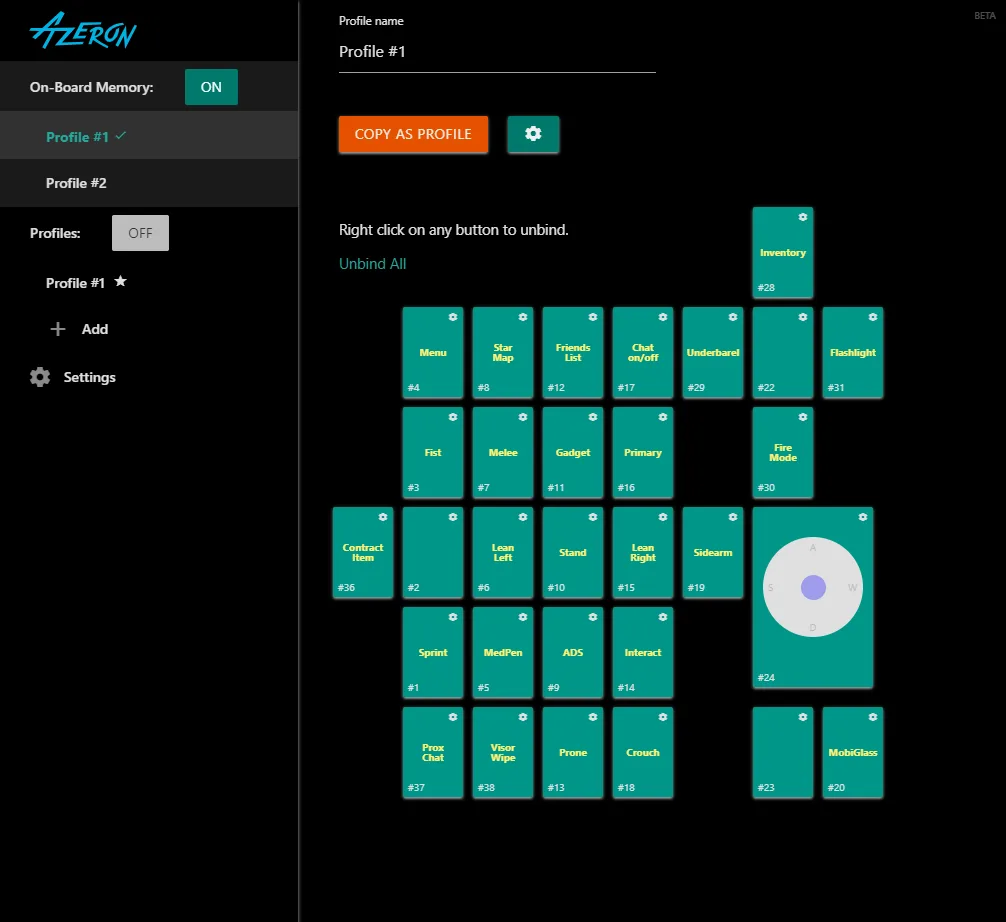Image resolution: width=1006 pixels, height=922 pixels.
Task: Click the Prone button #13
Action: coord(573,753)
